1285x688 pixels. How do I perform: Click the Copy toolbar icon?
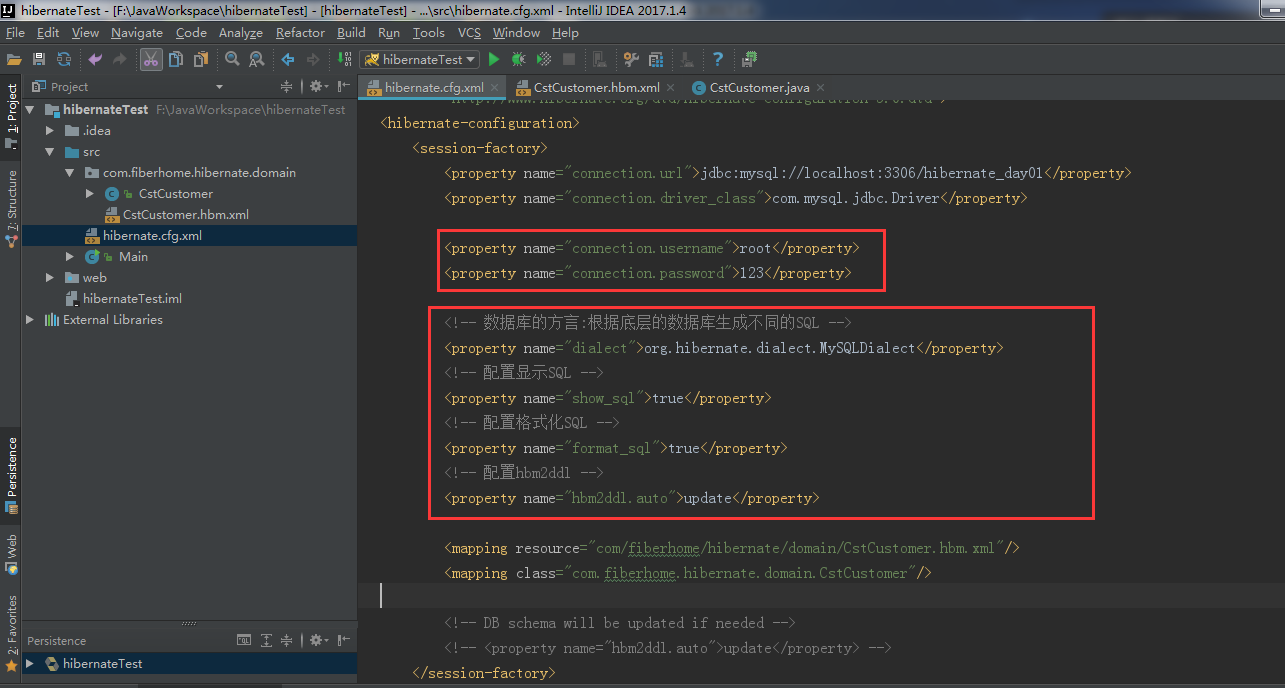tap(177, 60)
